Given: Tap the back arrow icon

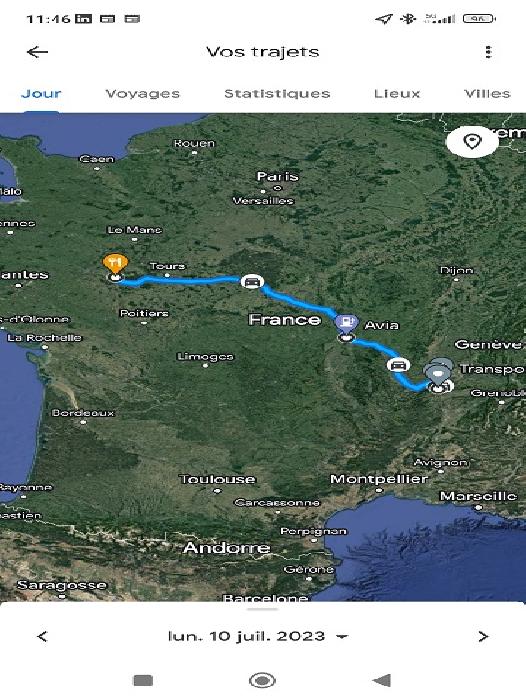Looking at the screenshot, I should point(37,52).
